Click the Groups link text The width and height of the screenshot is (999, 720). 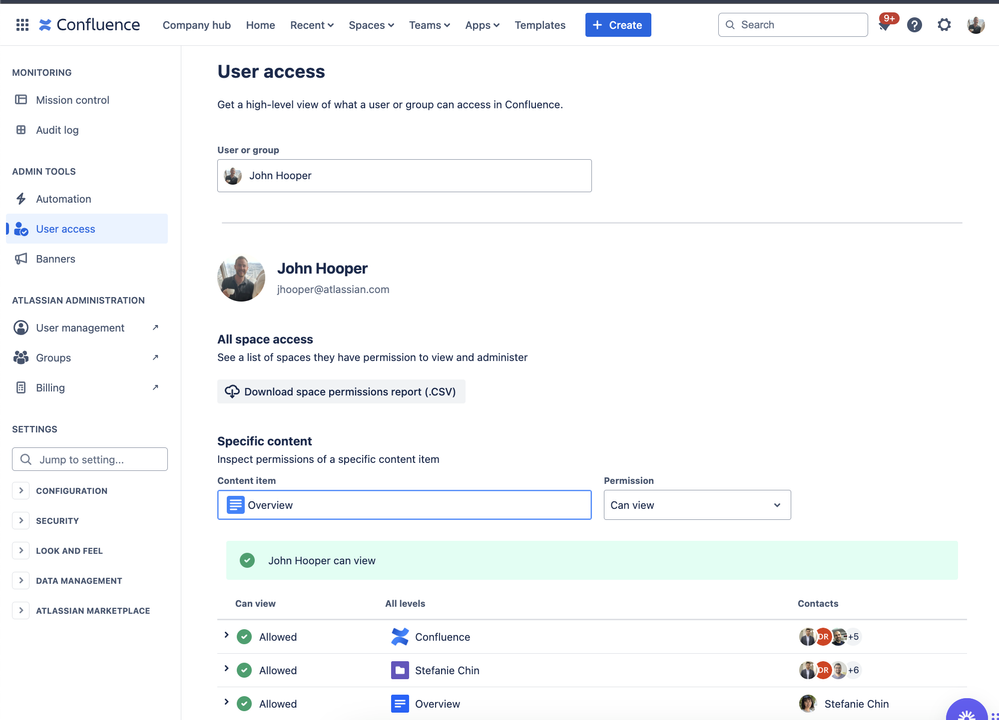click(x=54, y=357)
